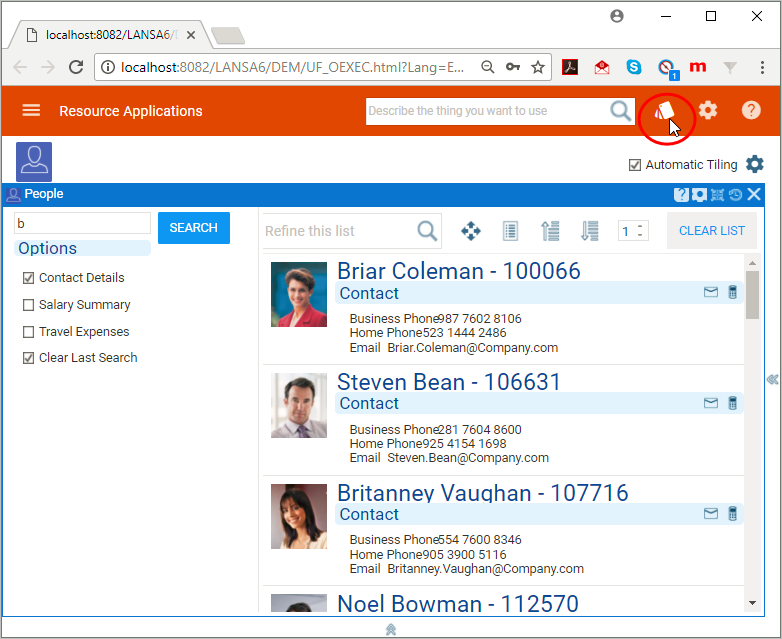Click the list view document icon
The height and width of the screenshot is (639, 782).
point(510,231)
